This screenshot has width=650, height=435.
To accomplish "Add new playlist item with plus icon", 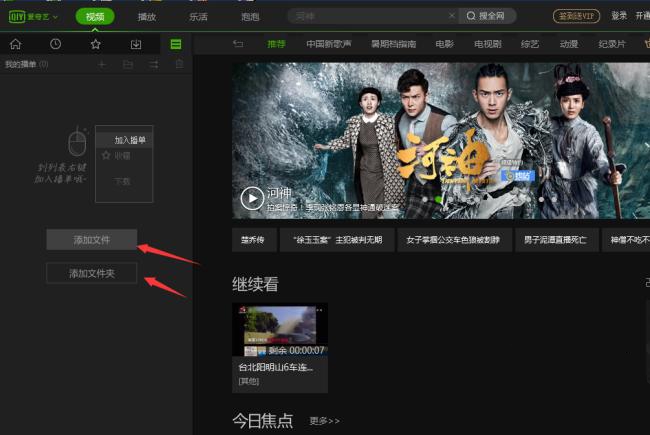I will 102,64.
